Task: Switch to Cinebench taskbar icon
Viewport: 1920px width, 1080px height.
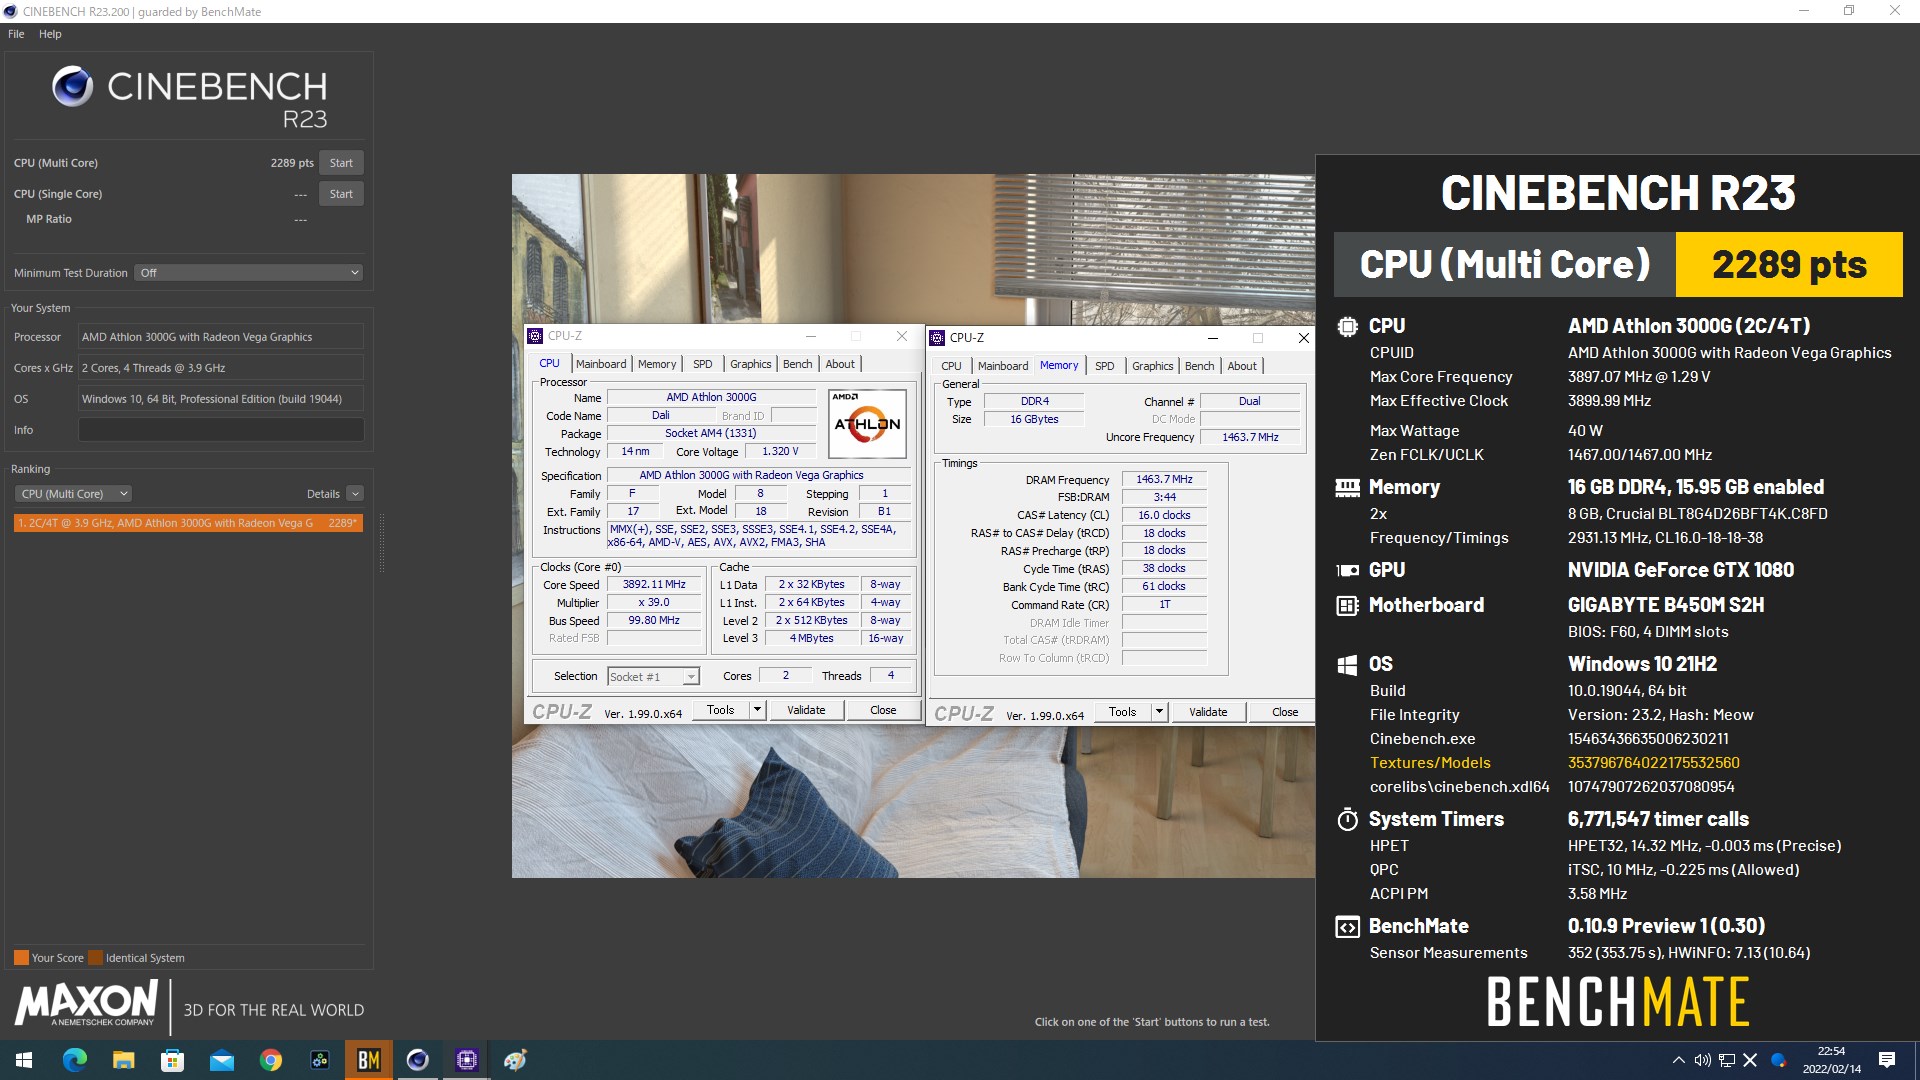Action: click(417, 1060)
